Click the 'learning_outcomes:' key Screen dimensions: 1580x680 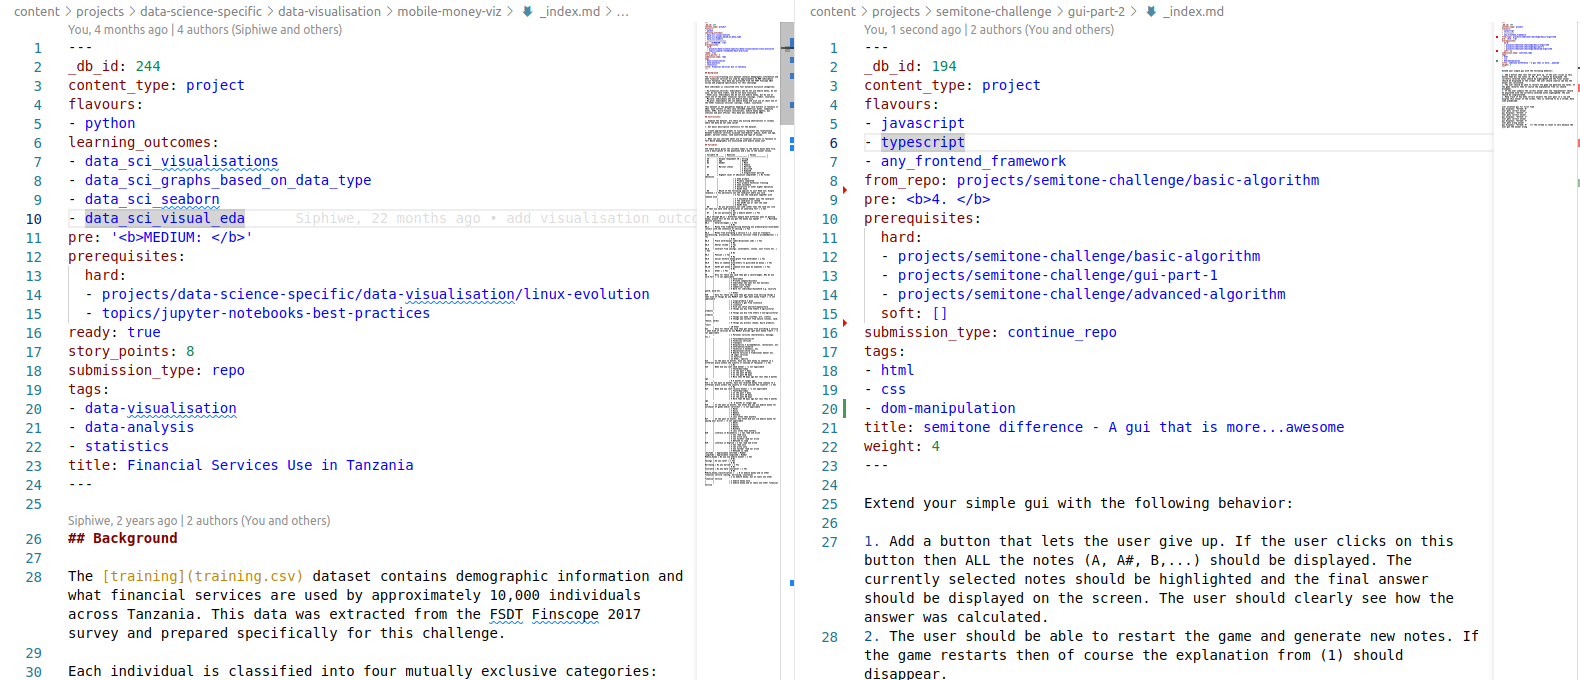(x=144, y=142)
